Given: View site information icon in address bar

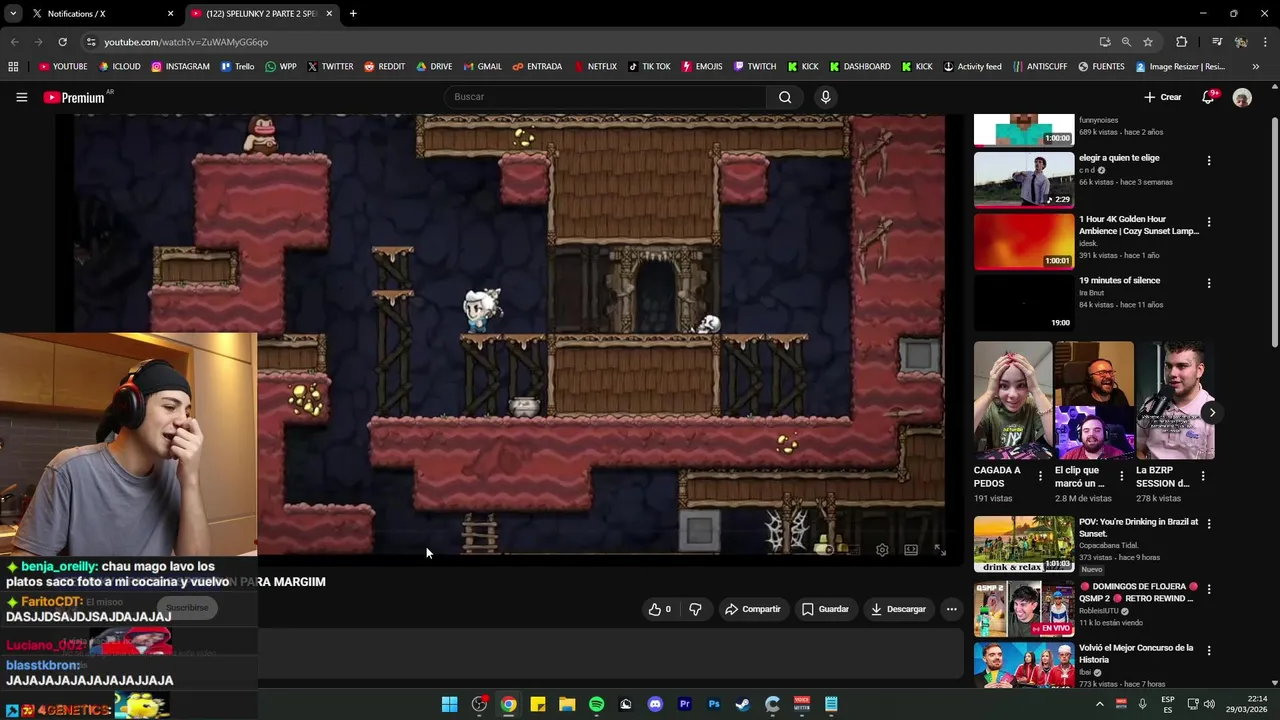Looking at the screenshot, I should [x=91, y=42].
